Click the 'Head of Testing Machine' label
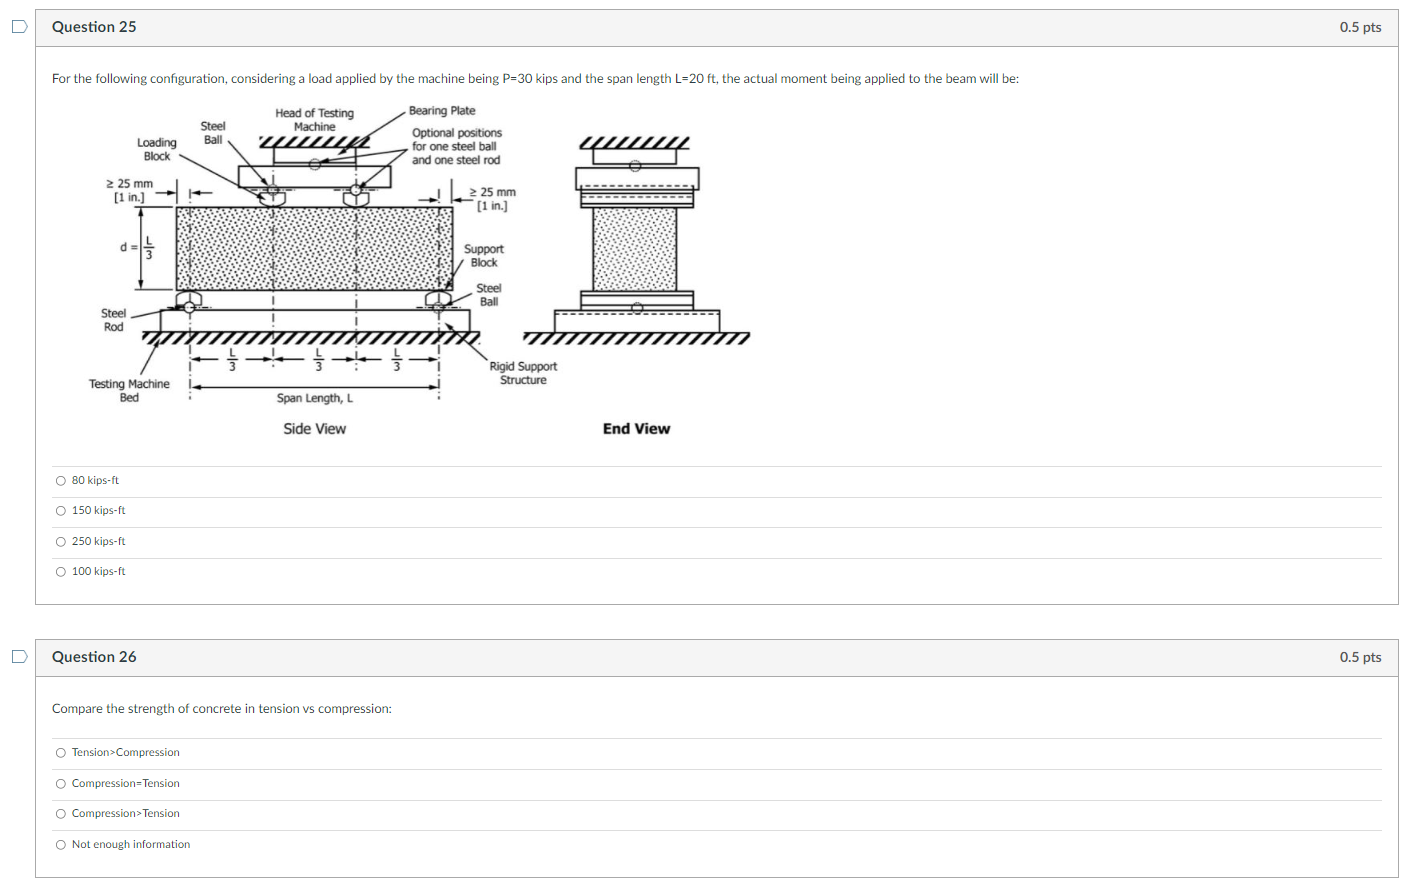1412x889 pixels. [x=315, y=120]
